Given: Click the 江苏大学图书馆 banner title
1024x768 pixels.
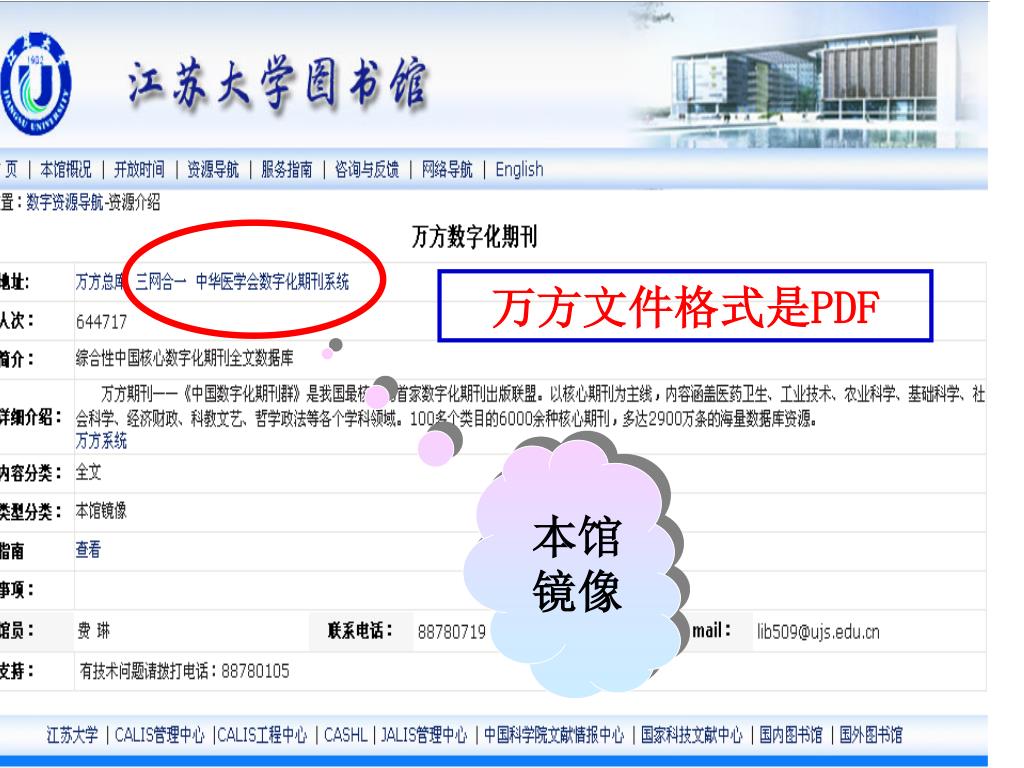Looking at the screenshot, I should (278, 83).
